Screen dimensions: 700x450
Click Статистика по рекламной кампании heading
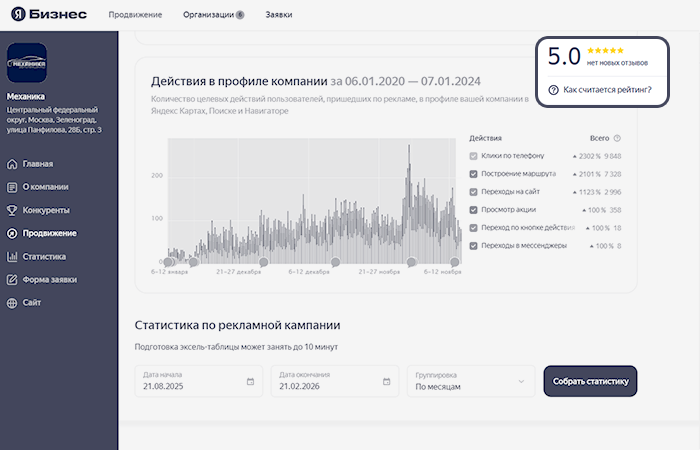click(238, 325)
